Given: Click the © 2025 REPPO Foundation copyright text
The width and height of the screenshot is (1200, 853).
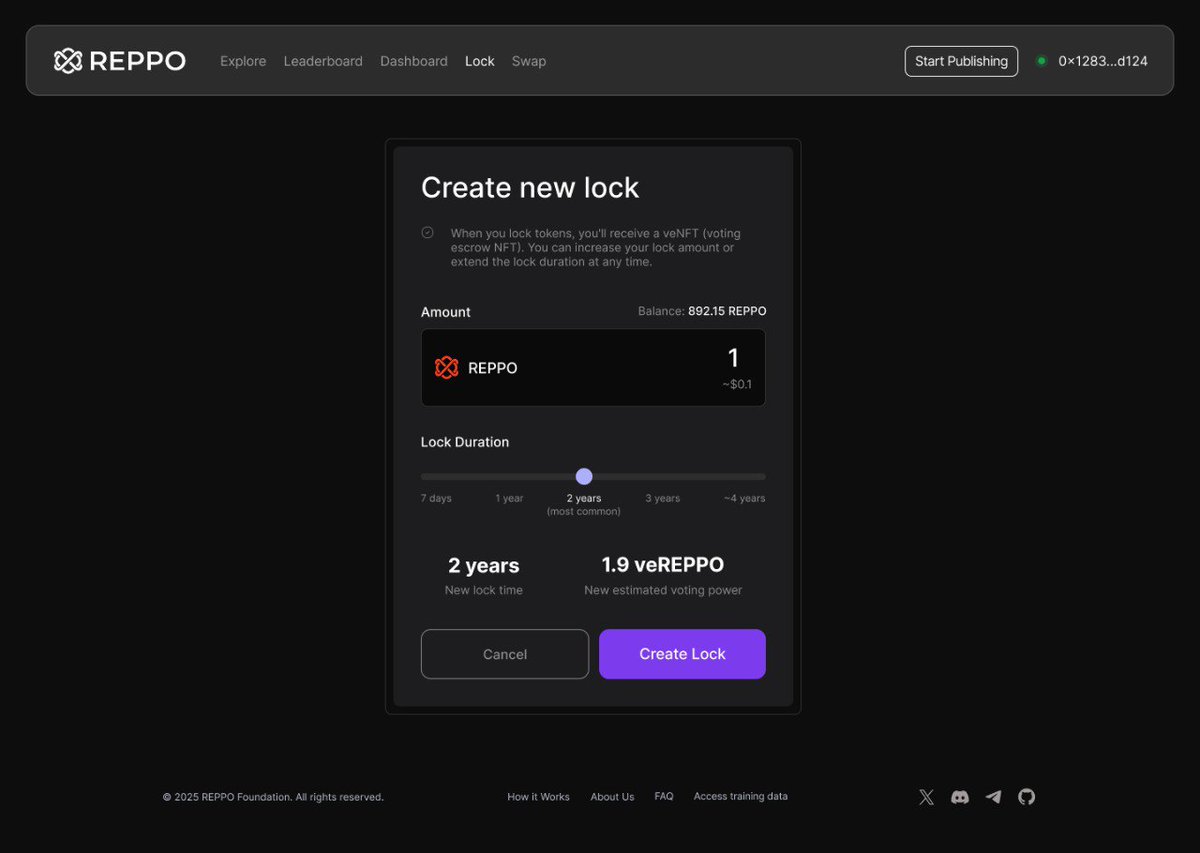Looking at the screenshot, I should (x=273, y=797).
